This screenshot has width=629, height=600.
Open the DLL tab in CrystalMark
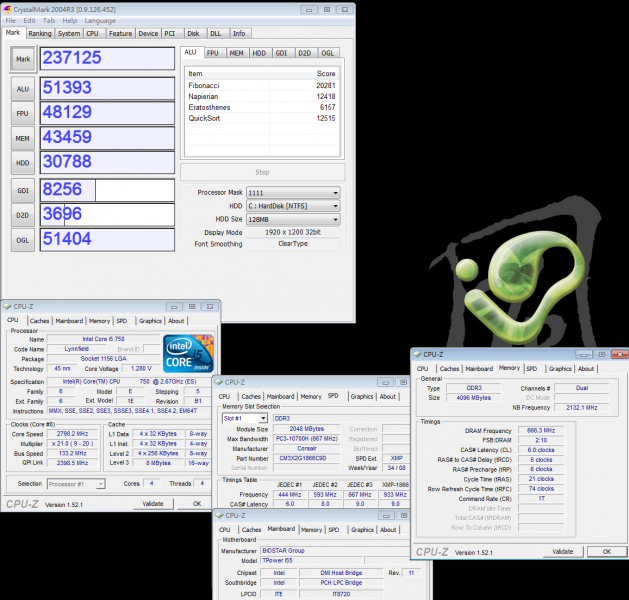coord(217,33)
